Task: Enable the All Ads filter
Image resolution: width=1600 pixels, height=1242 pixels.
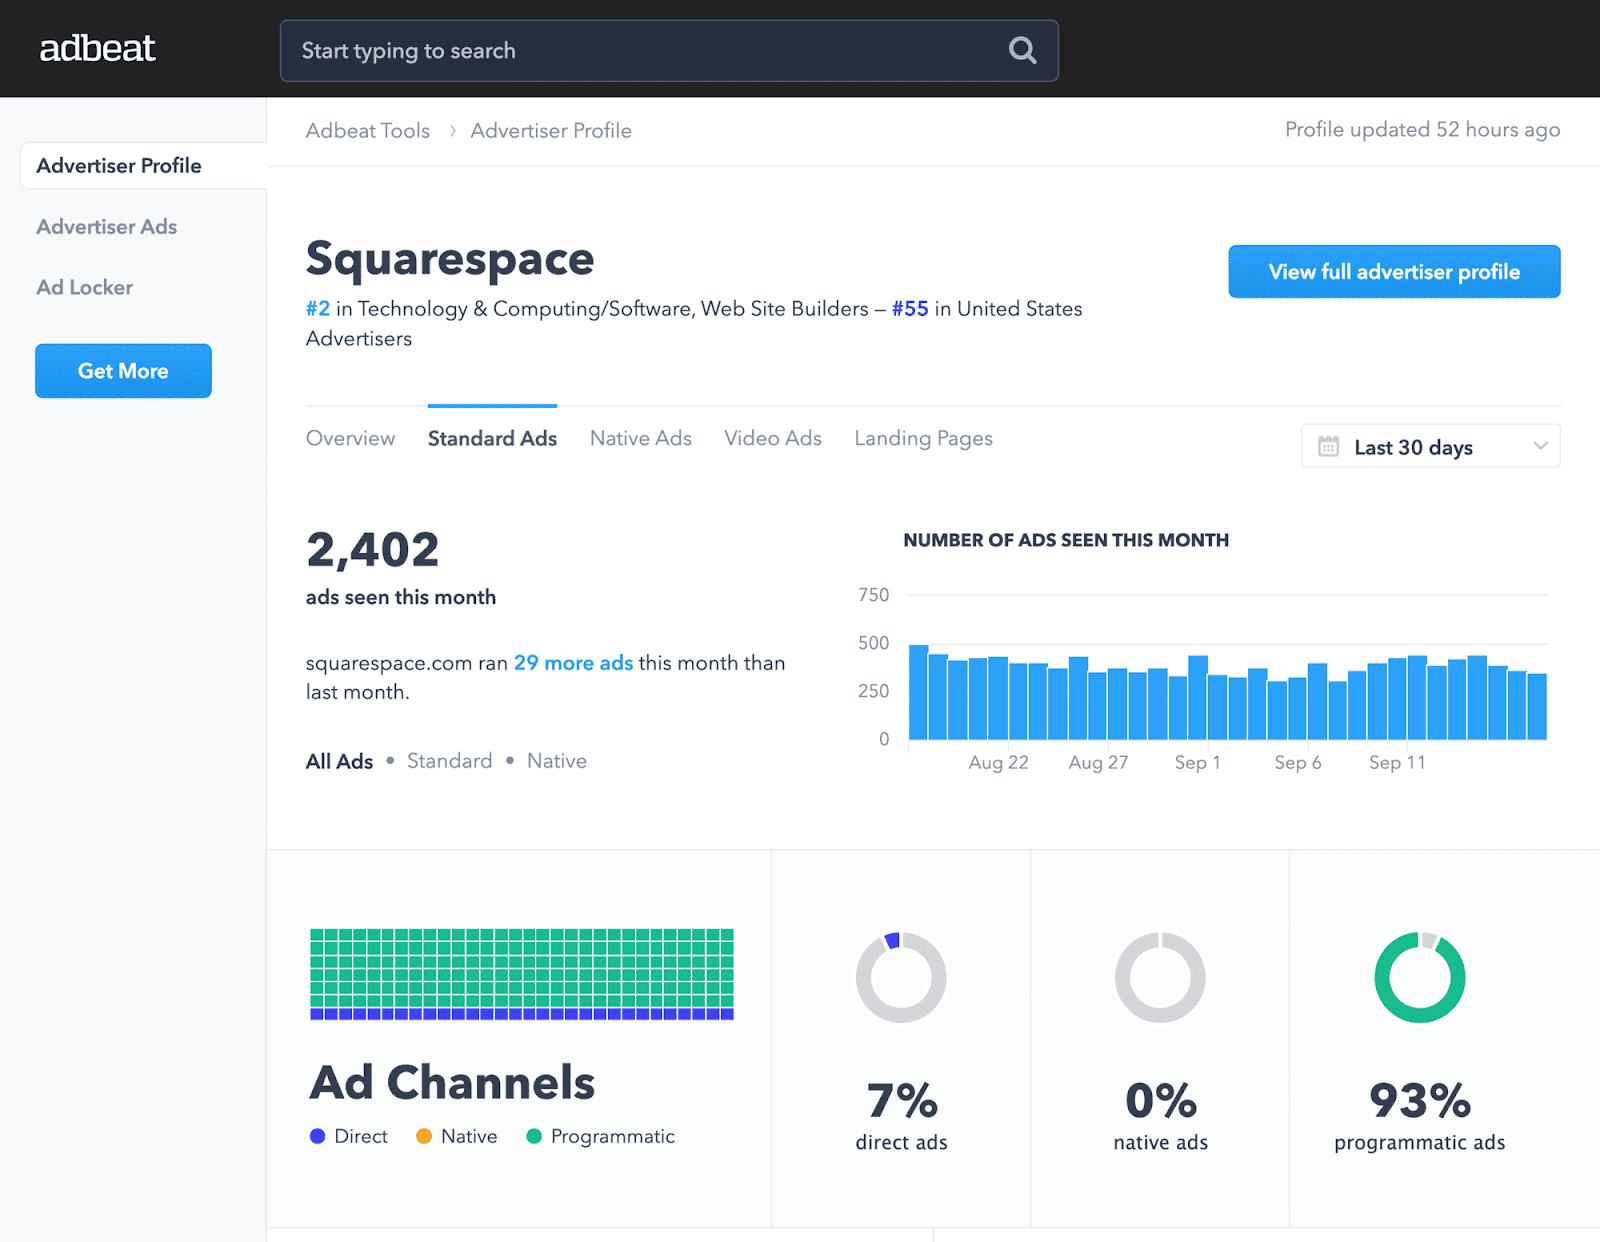Action: tap(339, 761)
